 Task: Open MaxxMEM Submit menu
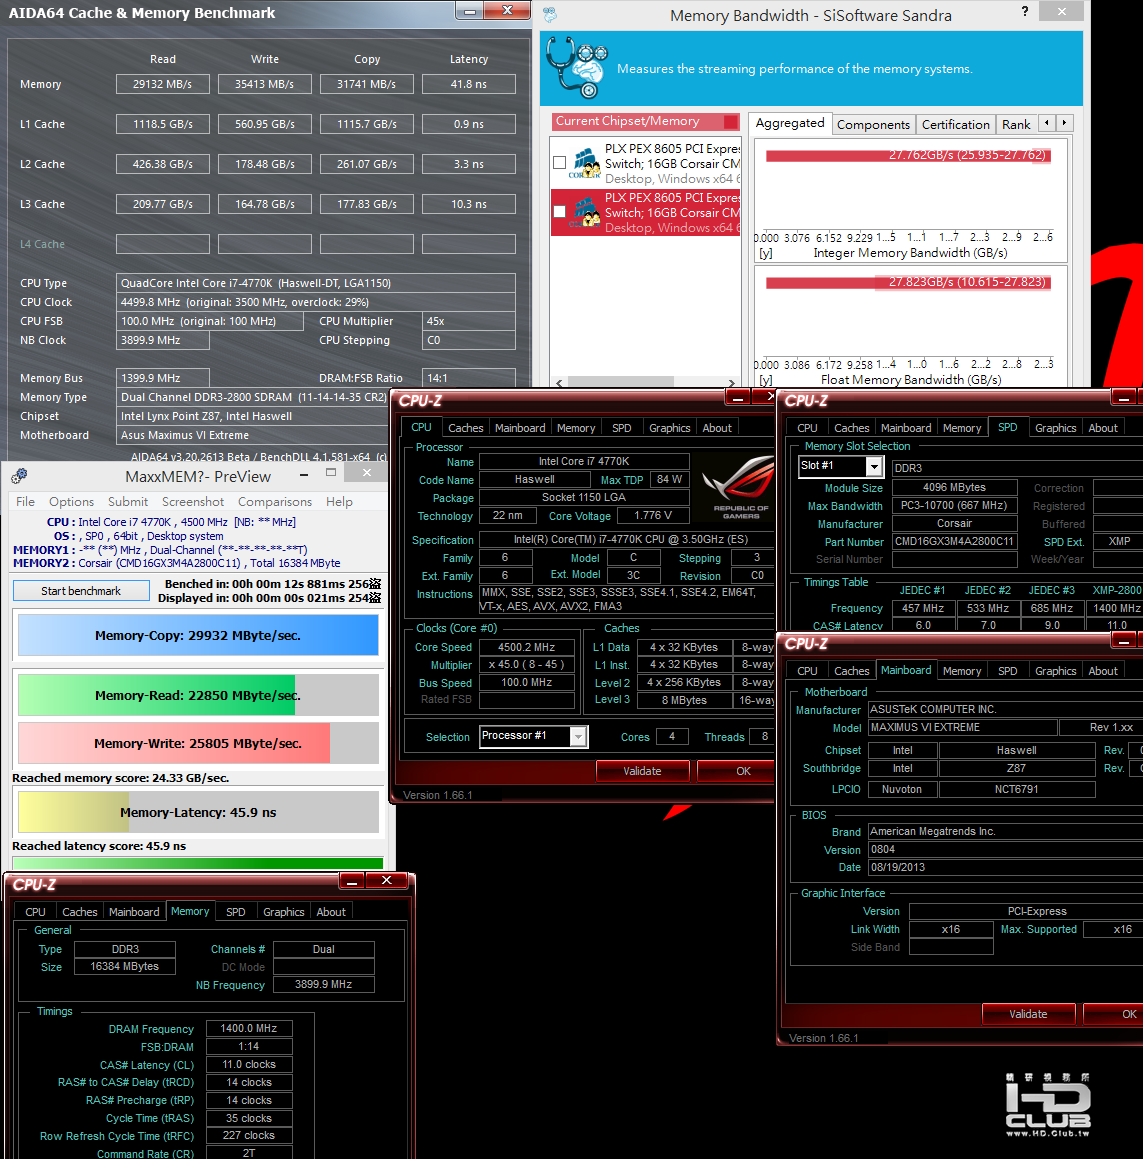(x=128, y=501)
